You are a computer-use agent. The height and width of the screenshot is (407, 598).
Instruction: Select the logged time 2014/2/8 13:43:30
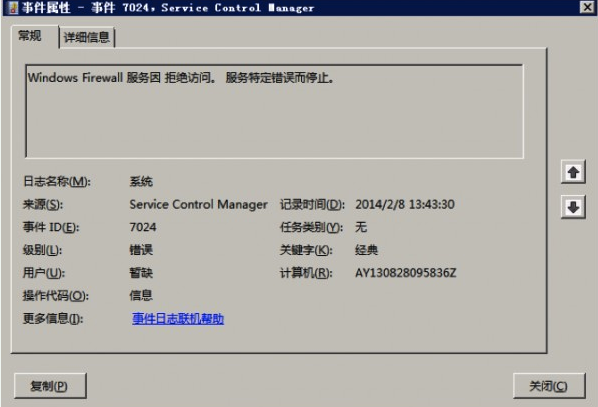[x=405, y=204]
